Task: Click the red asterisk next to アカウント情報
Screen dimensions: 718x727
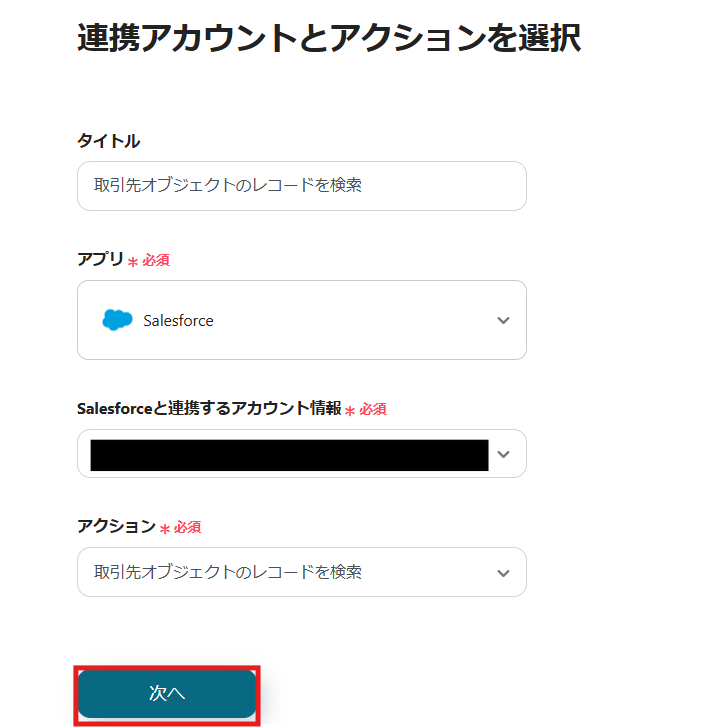Action: (x=350, y=410)
